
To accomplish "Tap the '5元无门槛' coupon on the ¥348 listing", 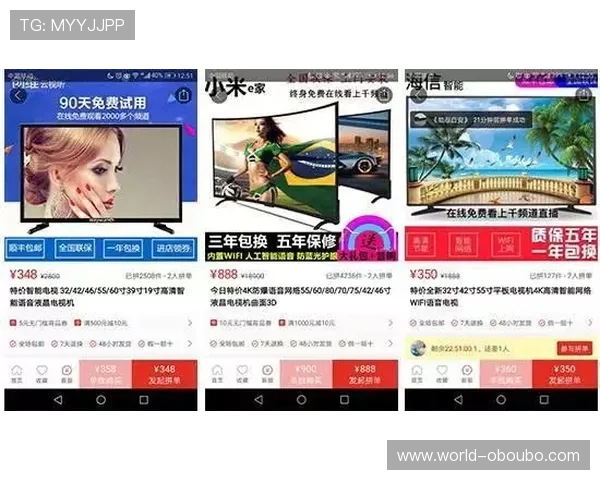I will click(x=38, y=323).
